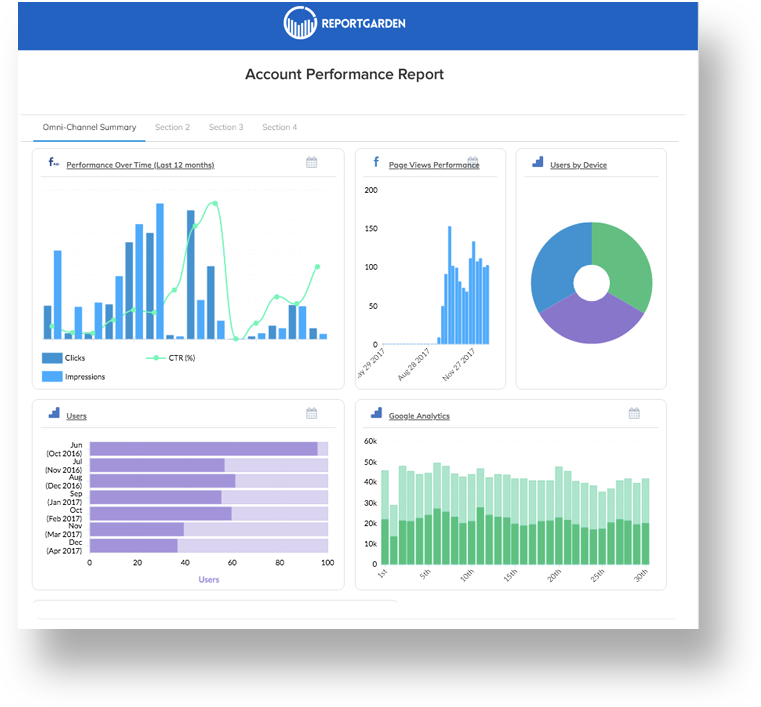The width and height of the screenshot is (761, 707).
Task: Click the Aug 28 2017 date label
Action: pyautogui.click(x=414, y=364)
